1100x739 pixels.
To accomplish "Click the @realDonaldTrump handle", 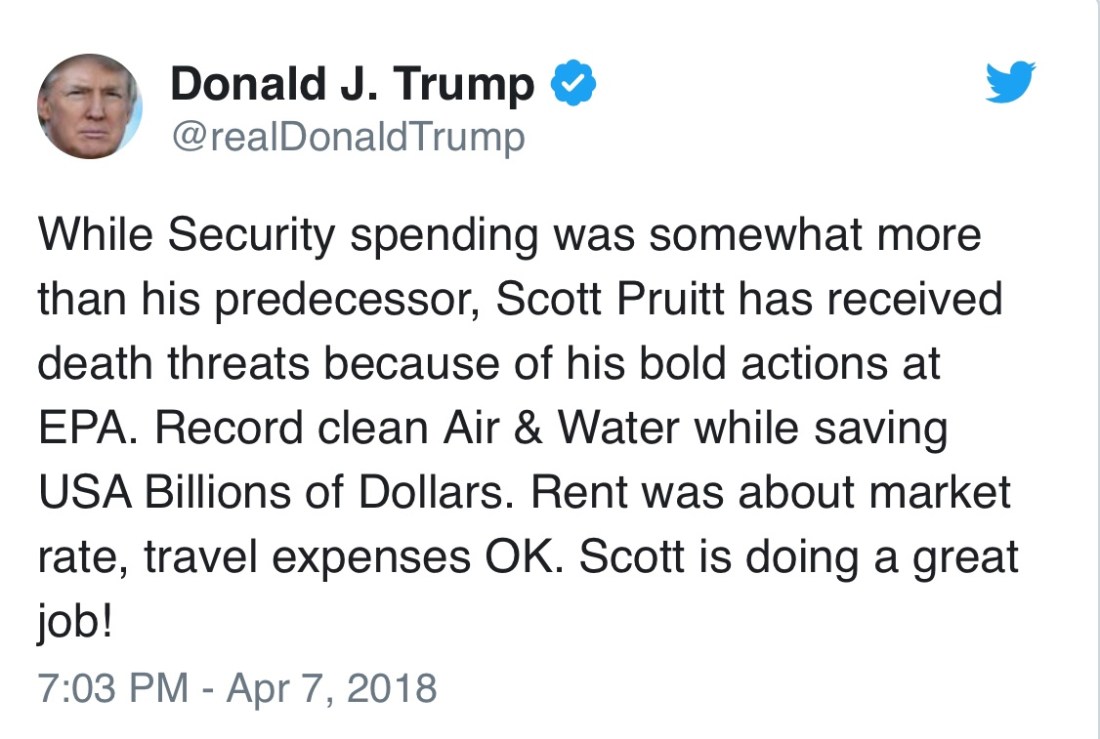I will [x=347, y=137].
